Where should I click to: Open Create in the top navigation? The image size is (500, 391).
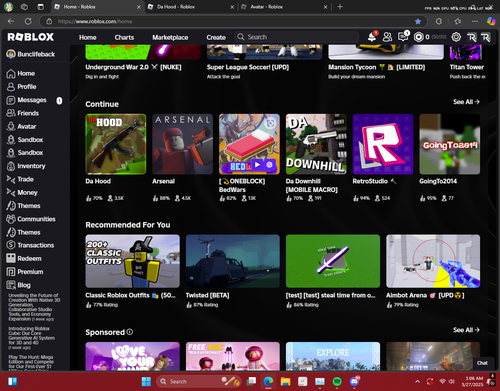[x=216, y=37]
